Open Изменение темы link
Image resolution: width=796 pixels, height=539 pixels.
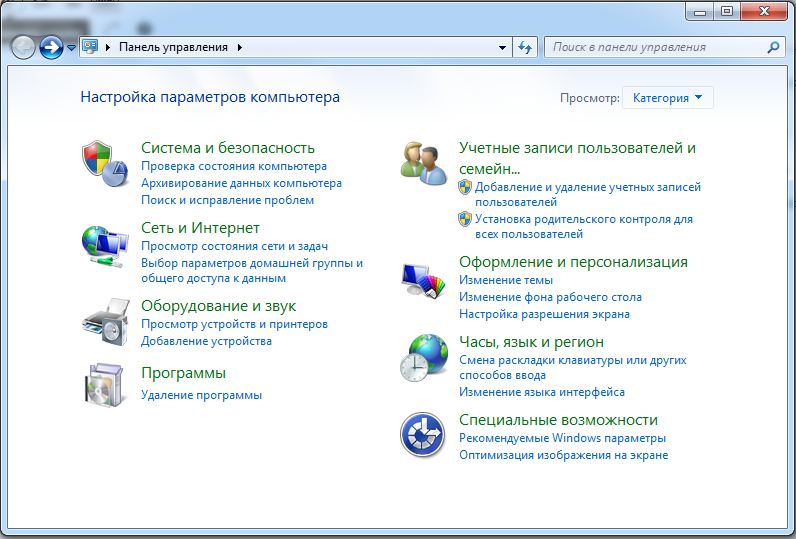(505, 280)
